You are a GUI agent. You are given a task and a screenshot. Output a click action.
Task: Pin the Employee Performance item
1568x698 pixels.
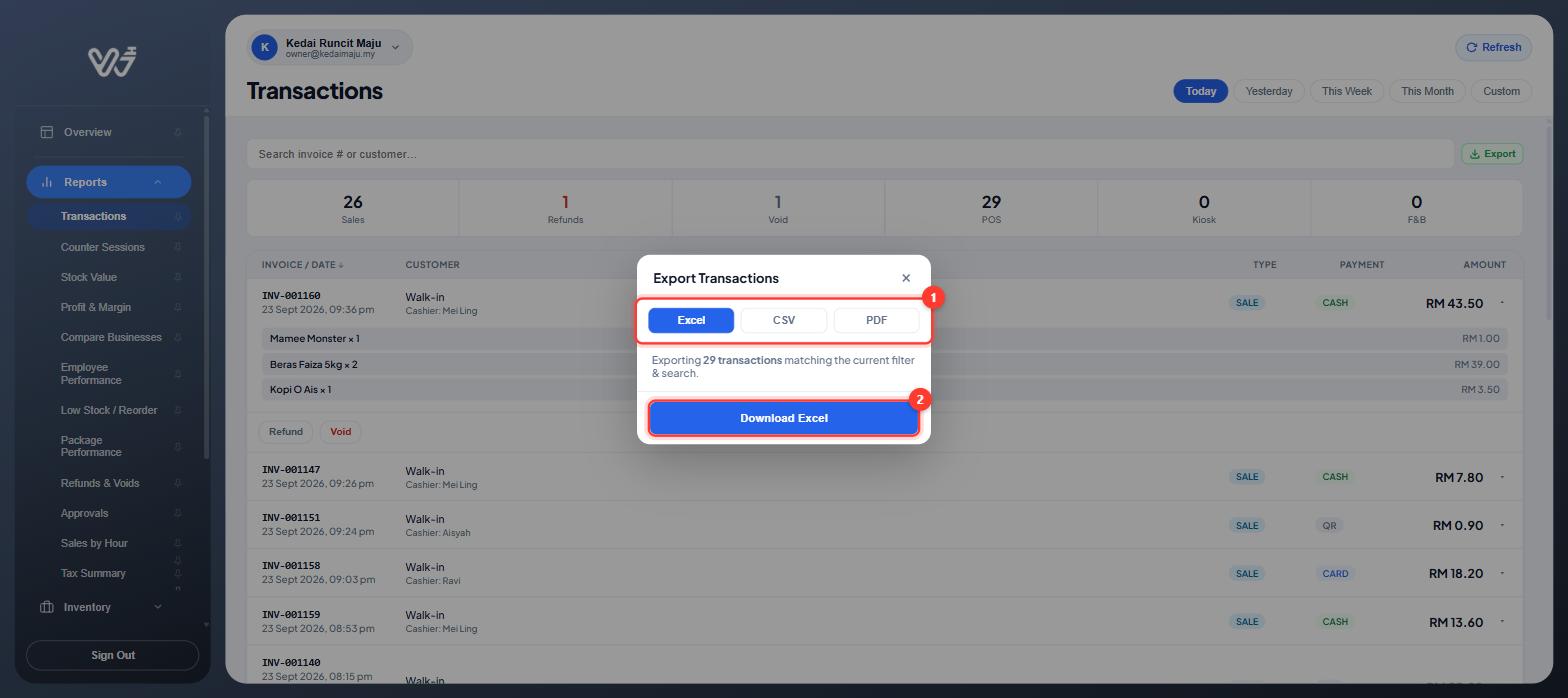[178, 374]
